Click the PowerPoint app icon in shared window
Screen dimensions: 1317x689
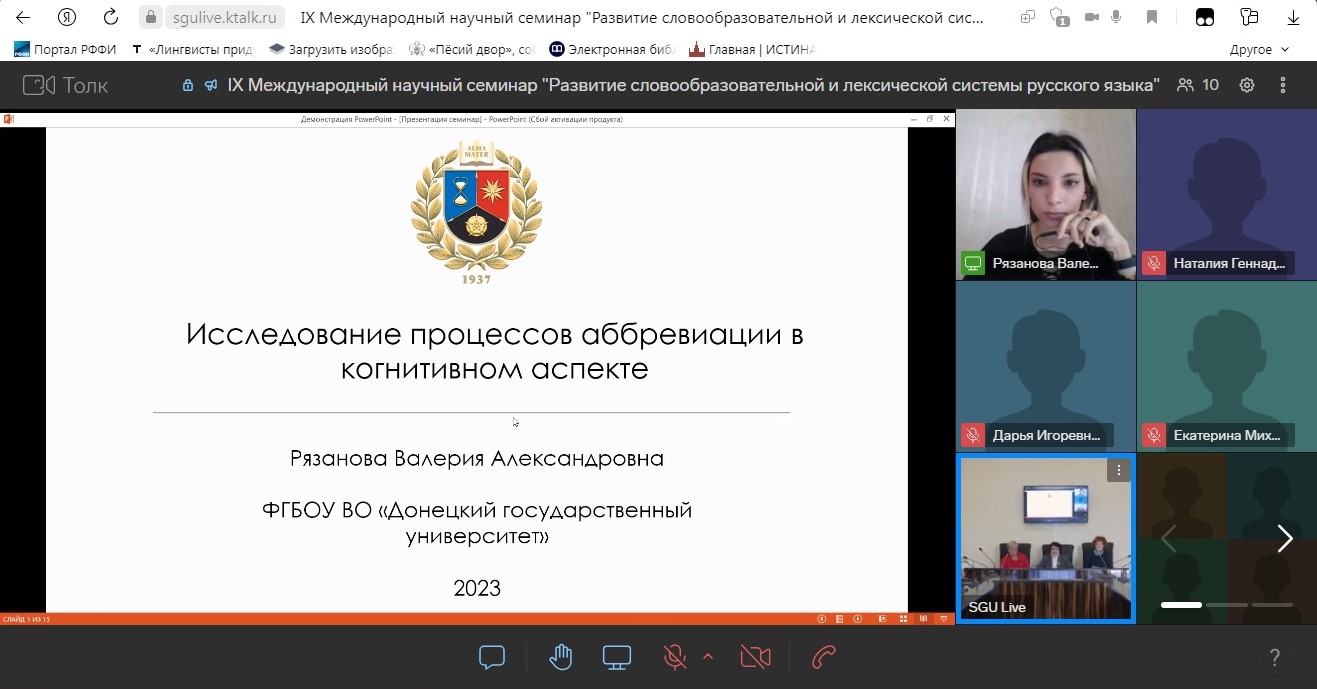point(8,118)
